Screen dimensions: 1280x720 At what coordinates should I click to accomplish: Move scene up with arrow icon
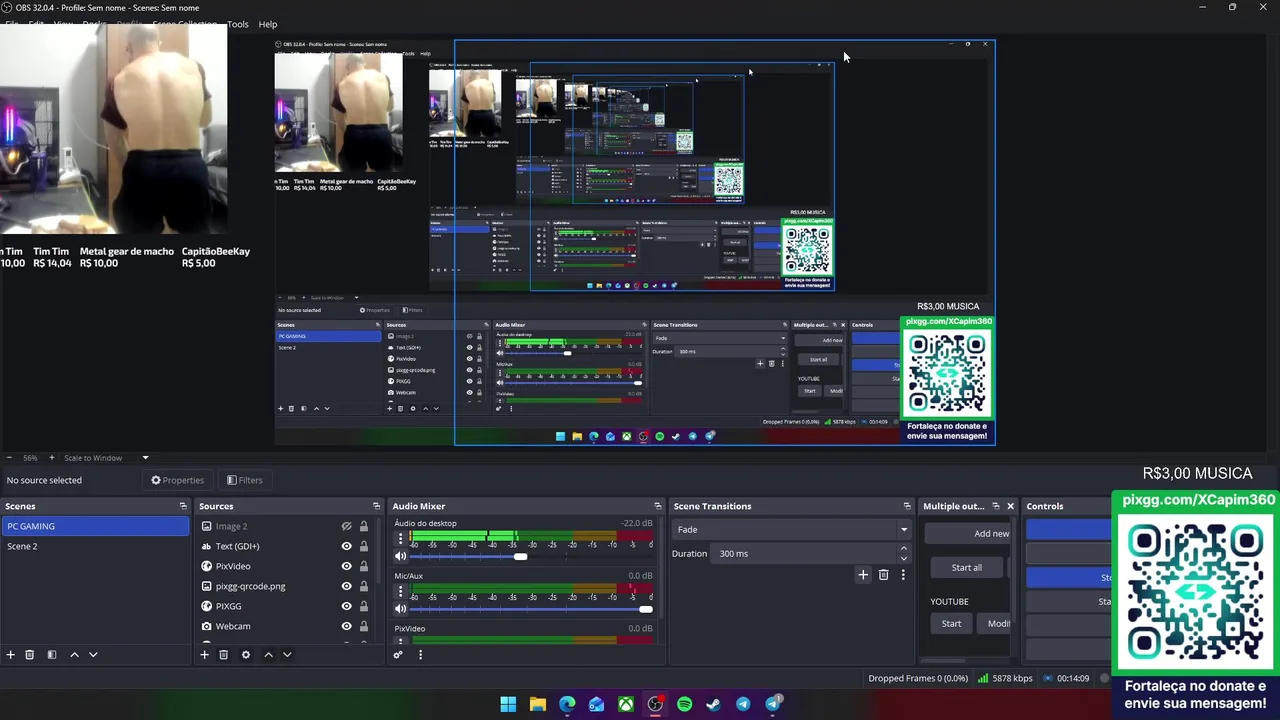74,655
